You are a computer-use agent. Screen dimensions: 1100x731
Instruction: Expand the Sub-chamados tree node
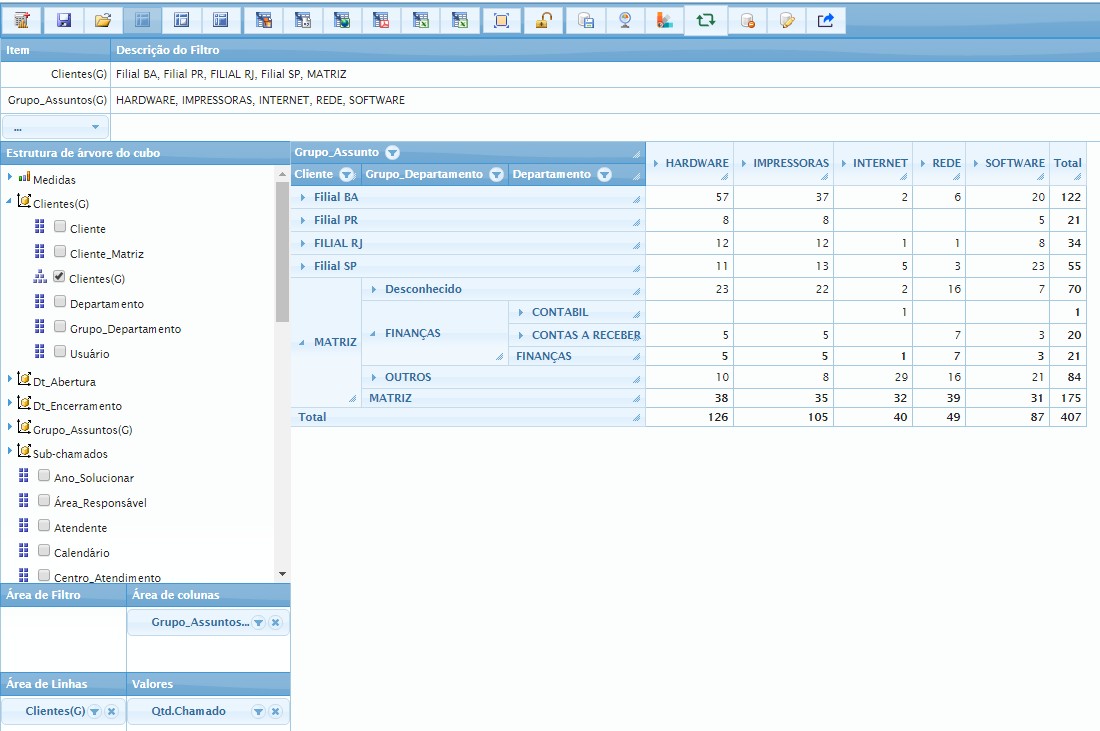click(10, 450)
